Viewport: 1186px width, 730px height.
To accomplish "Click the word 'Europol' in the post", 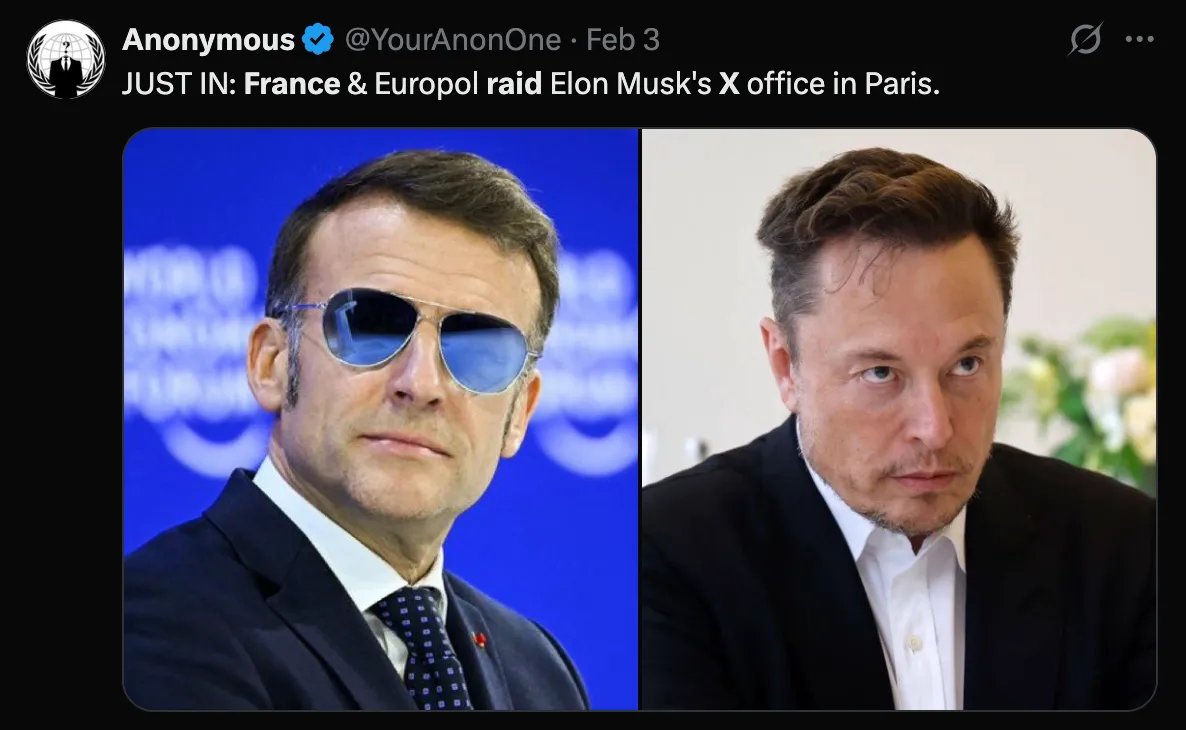I will click(426, 84).
